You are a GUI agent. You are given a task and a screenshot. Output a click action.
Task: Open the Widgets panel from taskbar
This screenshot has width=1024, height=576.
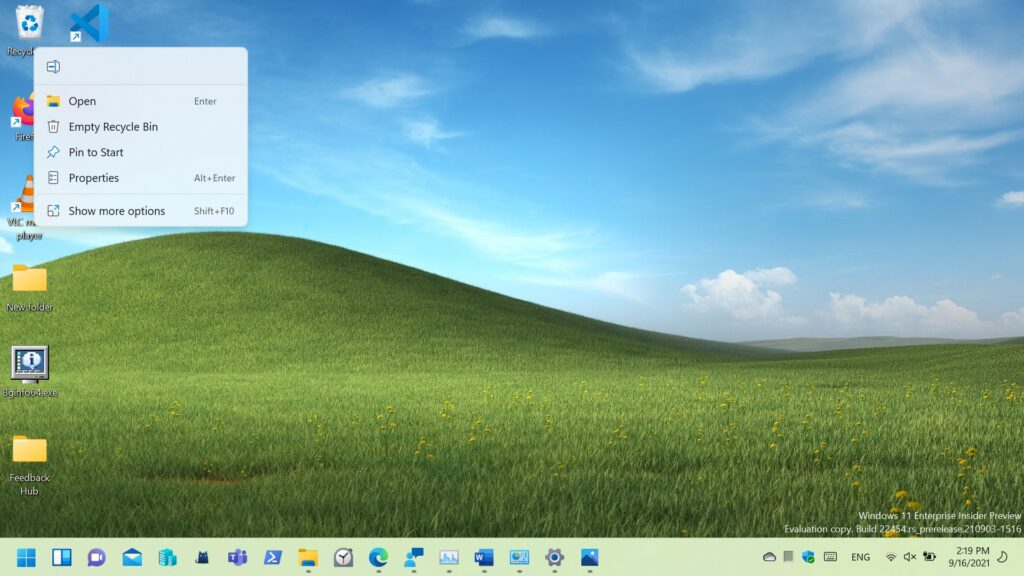point(62,557)
